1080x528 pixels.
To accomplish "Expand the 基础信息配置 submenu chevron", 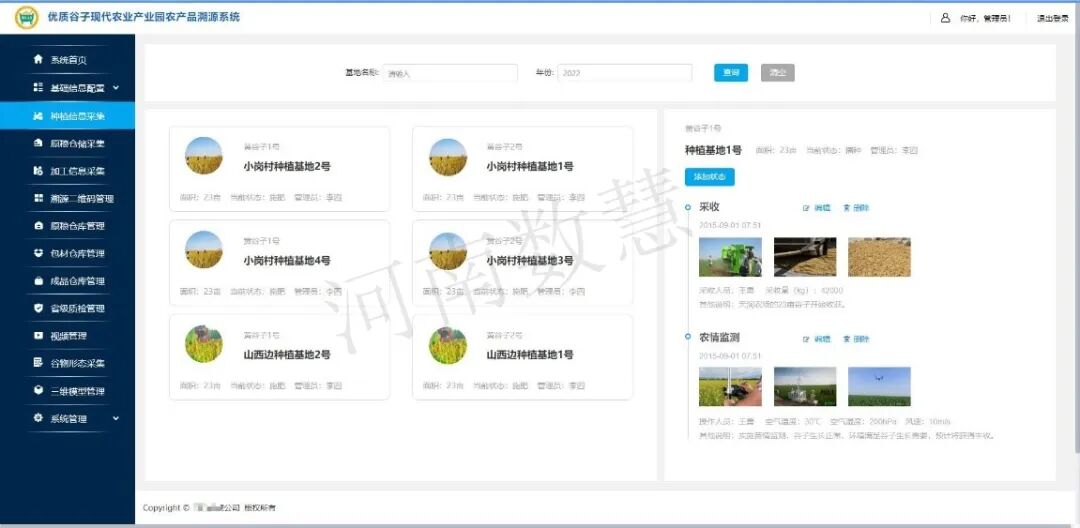I will (x=116, y=87).
